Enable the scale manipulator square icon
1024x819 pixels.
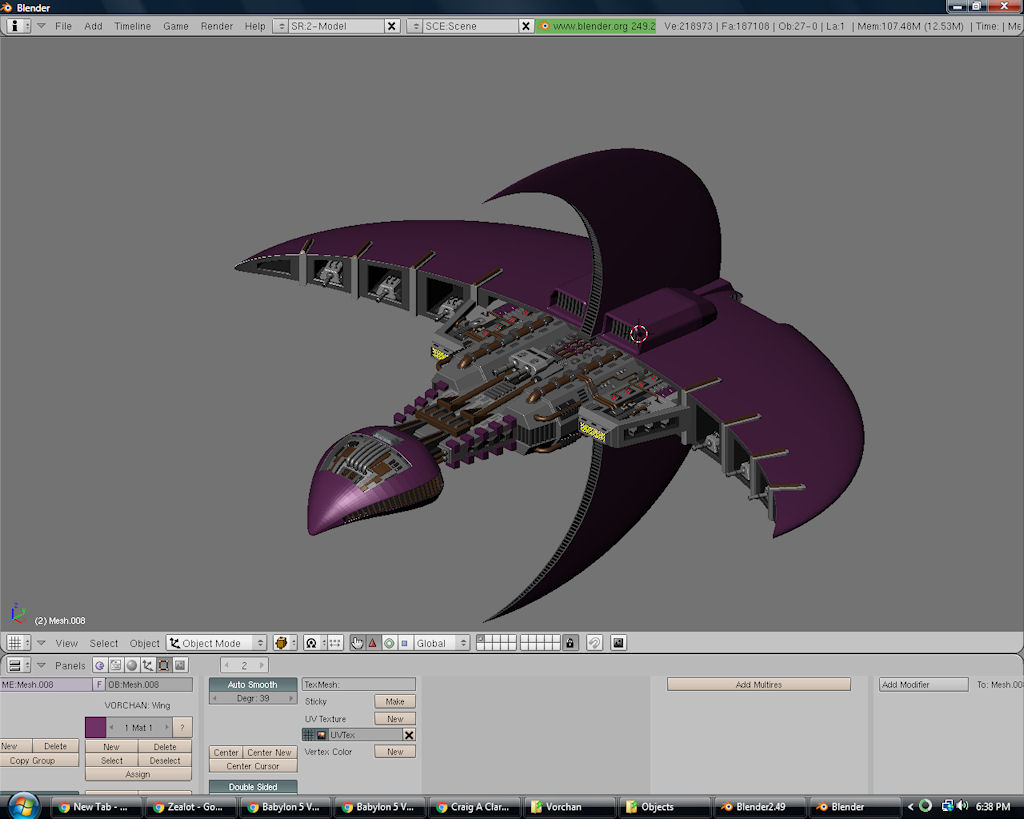pyautogui.click(x=404, y=643)
